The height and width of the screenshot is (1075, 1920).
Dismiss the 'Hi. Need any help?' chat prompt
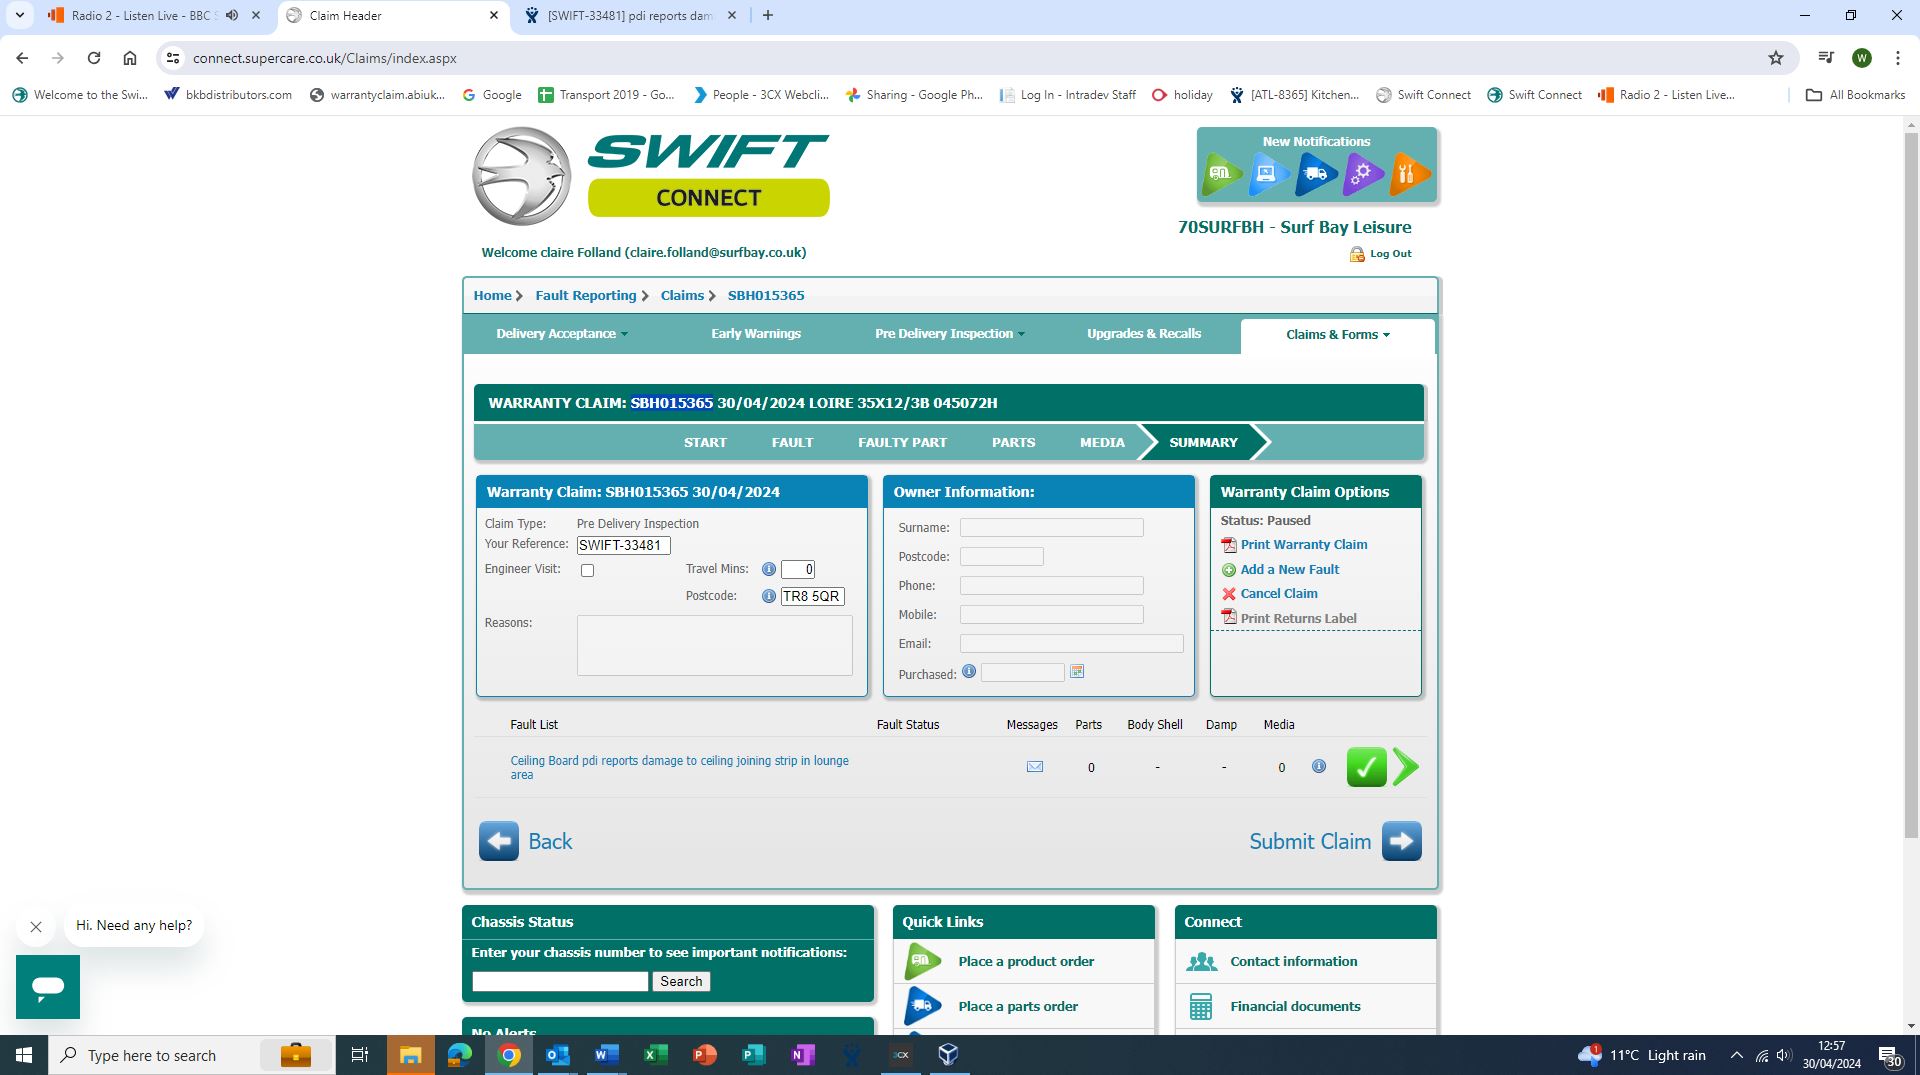(x=36, y=927)
